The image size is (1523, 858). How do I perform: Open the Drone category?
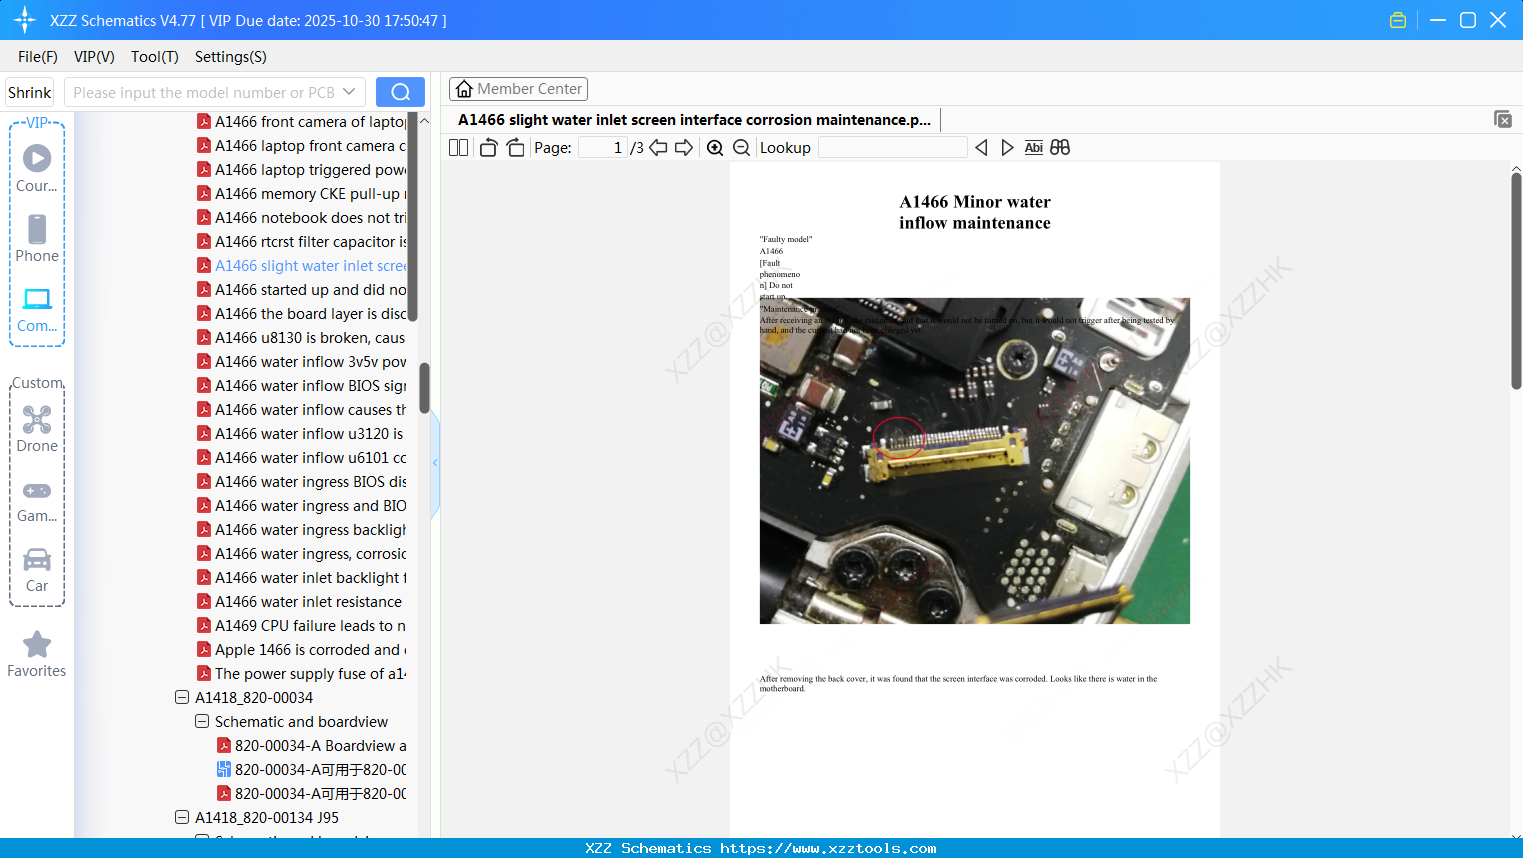click(x=37, y=429)
